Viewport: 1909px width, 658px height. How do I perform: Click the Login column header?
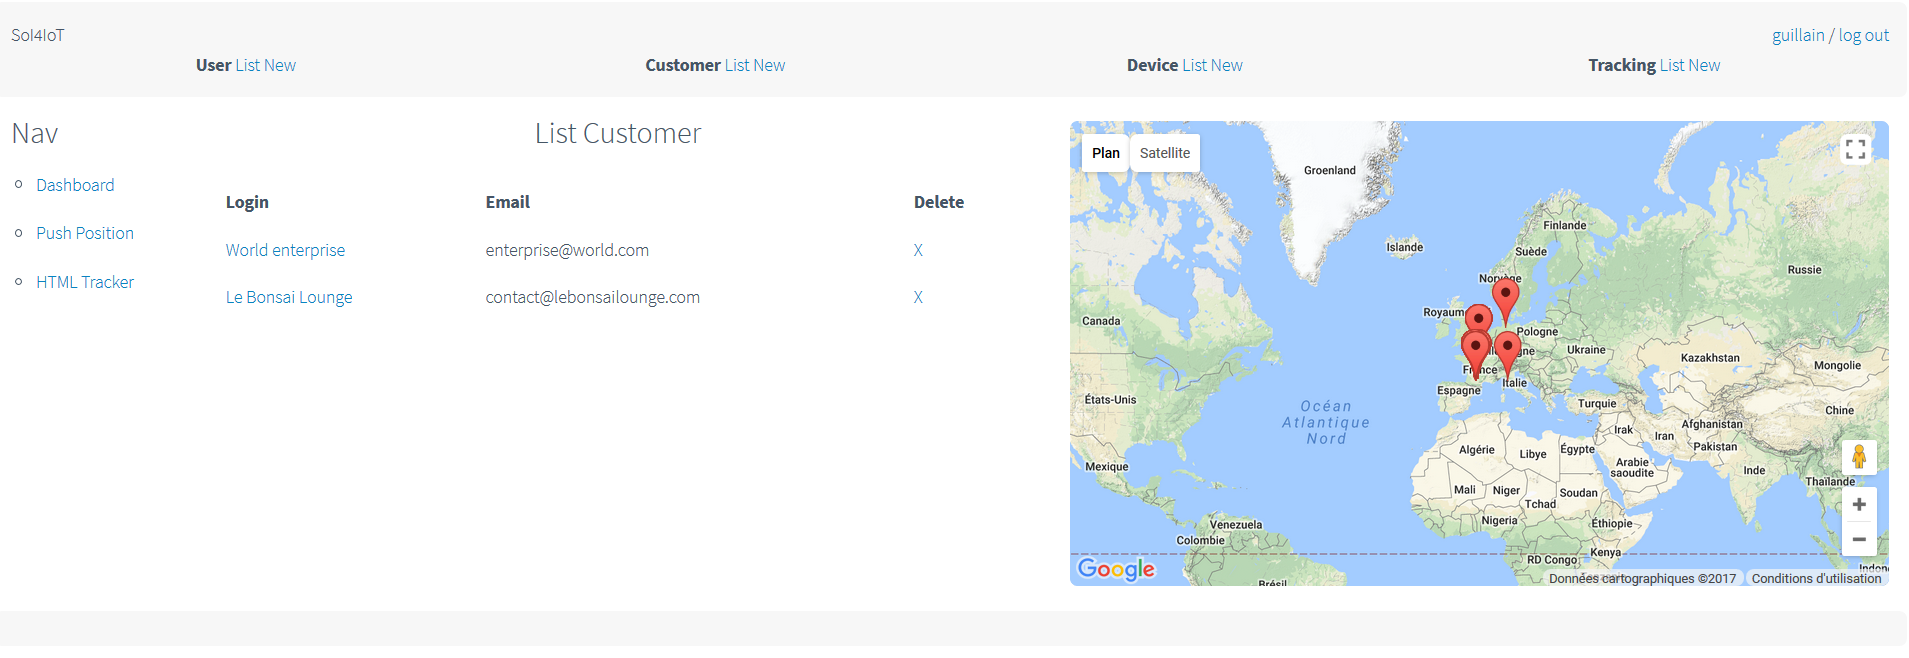(247, 202)
